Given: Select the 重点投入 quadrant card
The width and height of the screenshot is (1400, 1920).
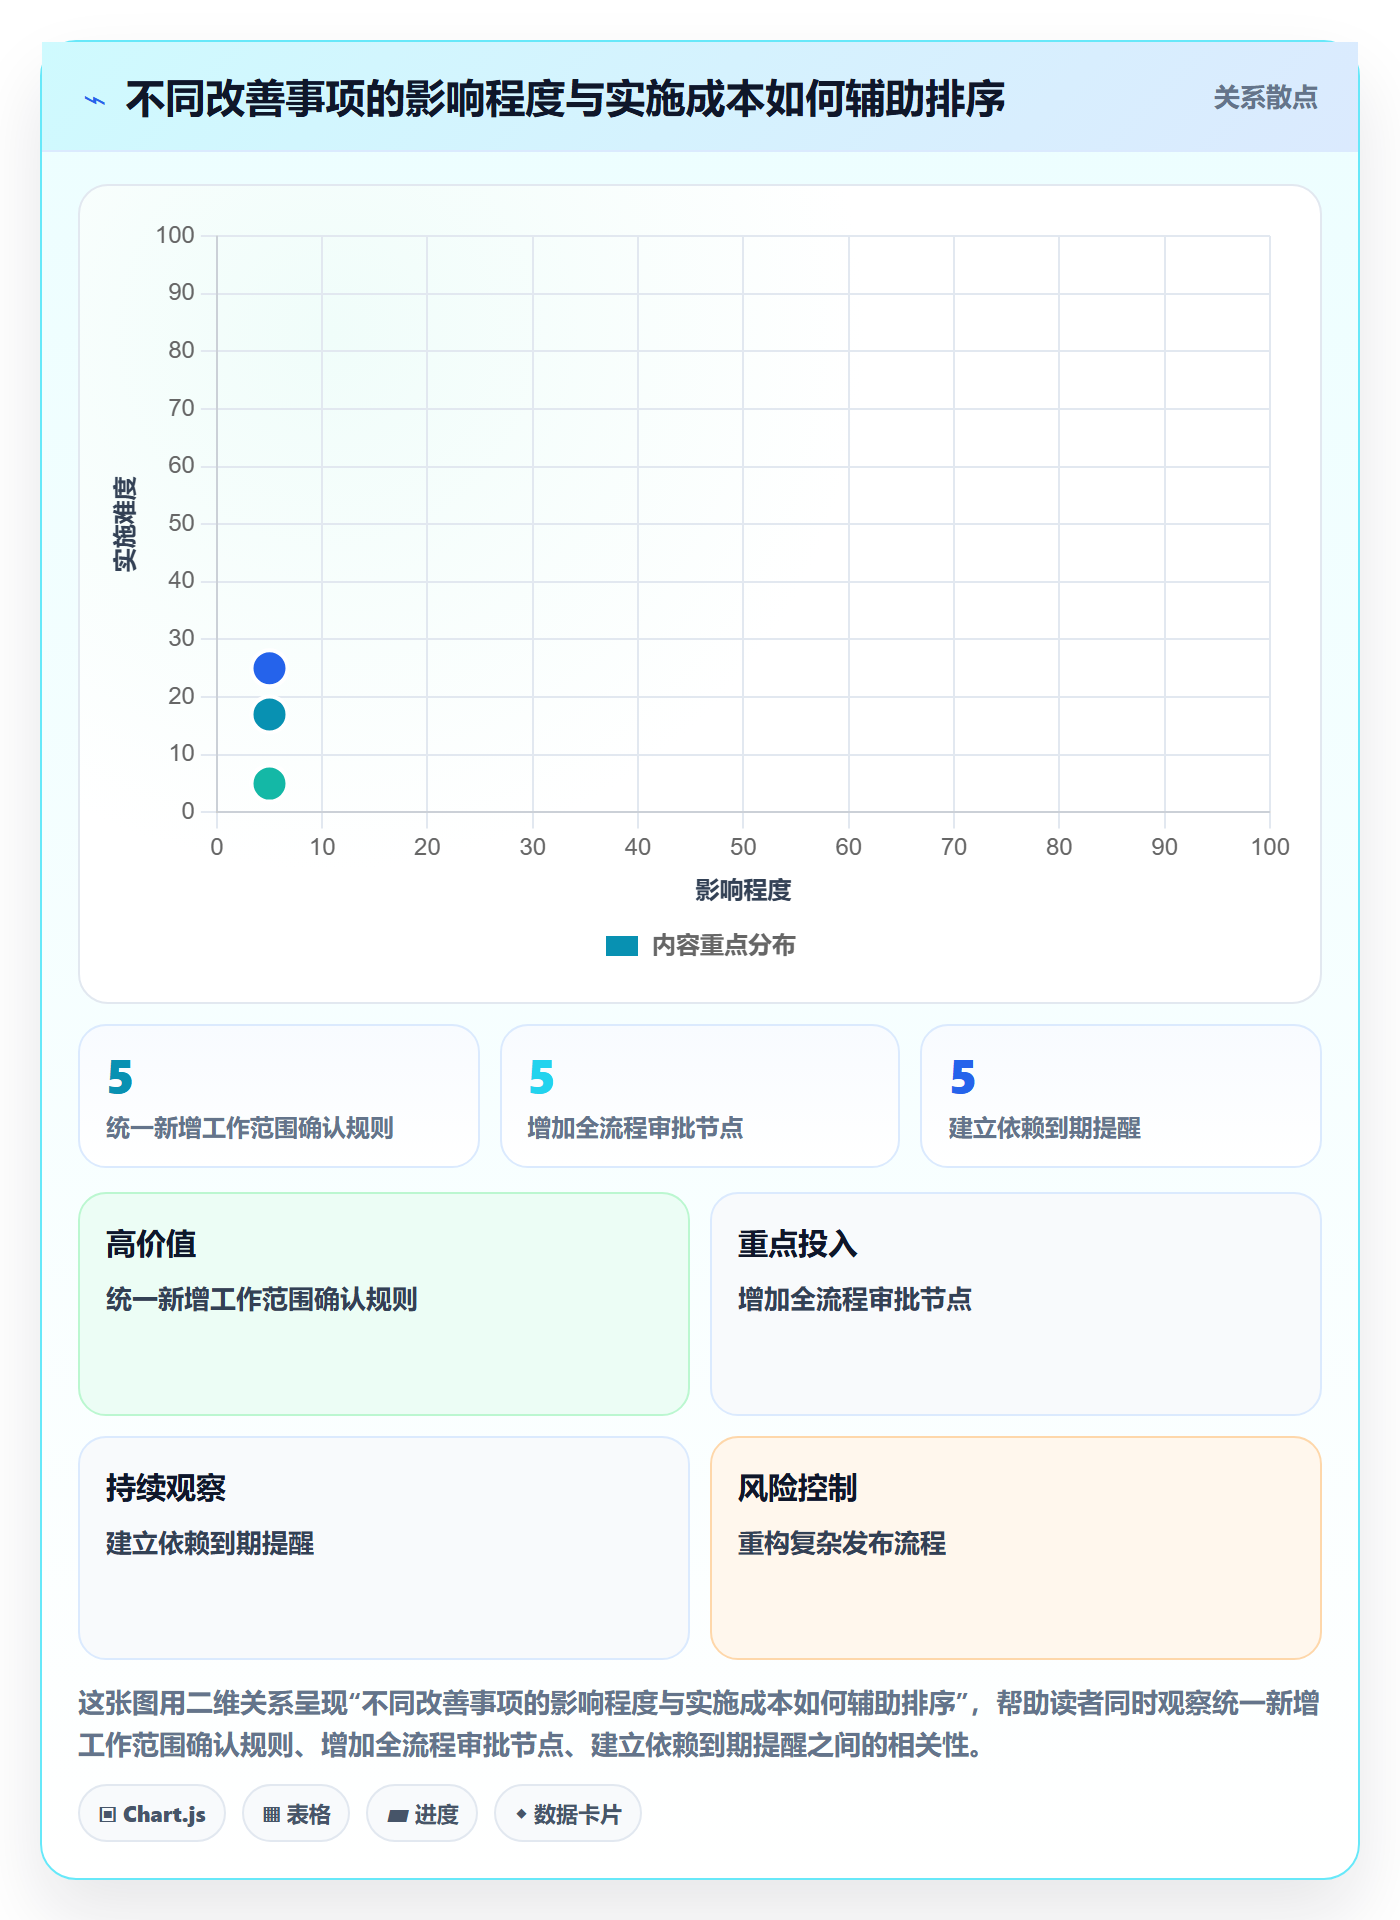Looking at the screenshot, I should click(x=1016, y=1304).
